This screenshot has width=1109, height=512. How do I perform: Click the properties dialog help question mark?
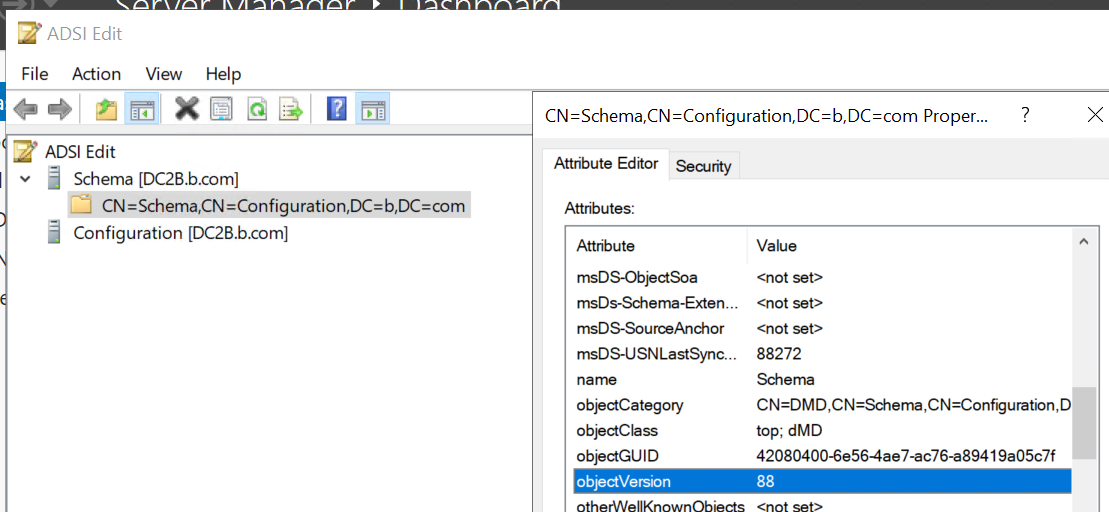click(x=1025, y=115)
